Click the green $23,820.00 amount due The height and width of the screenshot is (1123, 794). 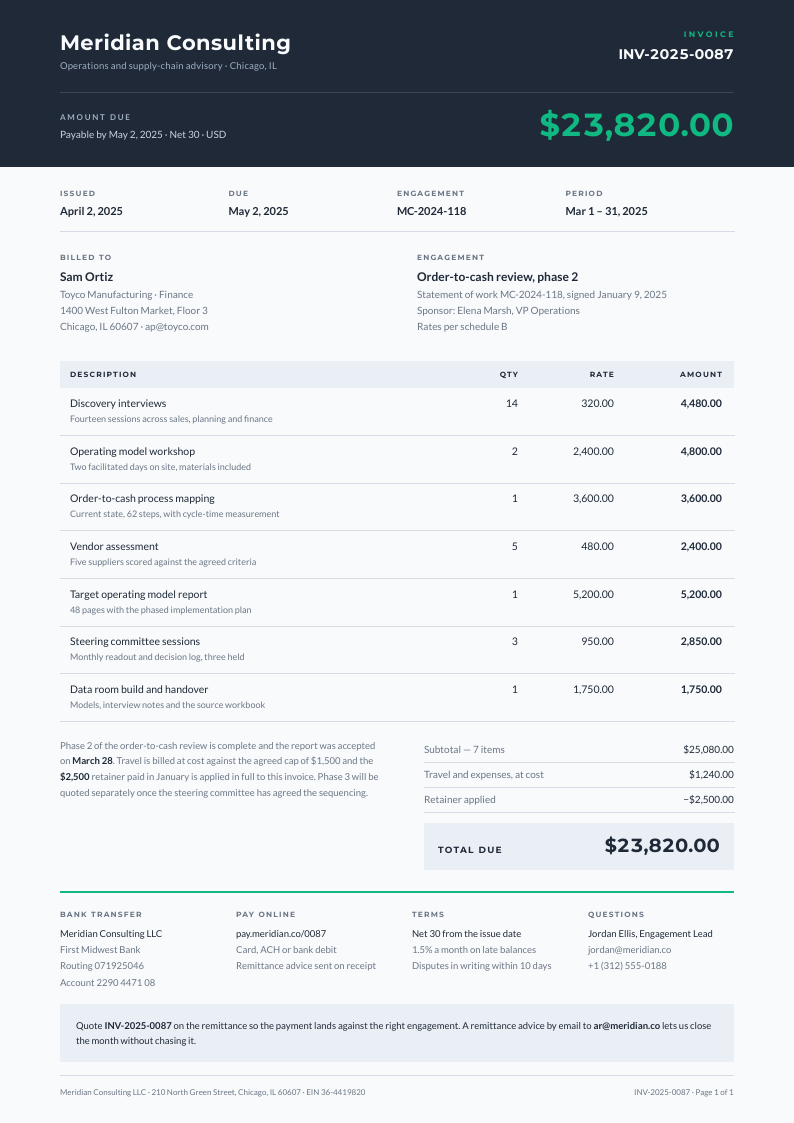point(636,125)
